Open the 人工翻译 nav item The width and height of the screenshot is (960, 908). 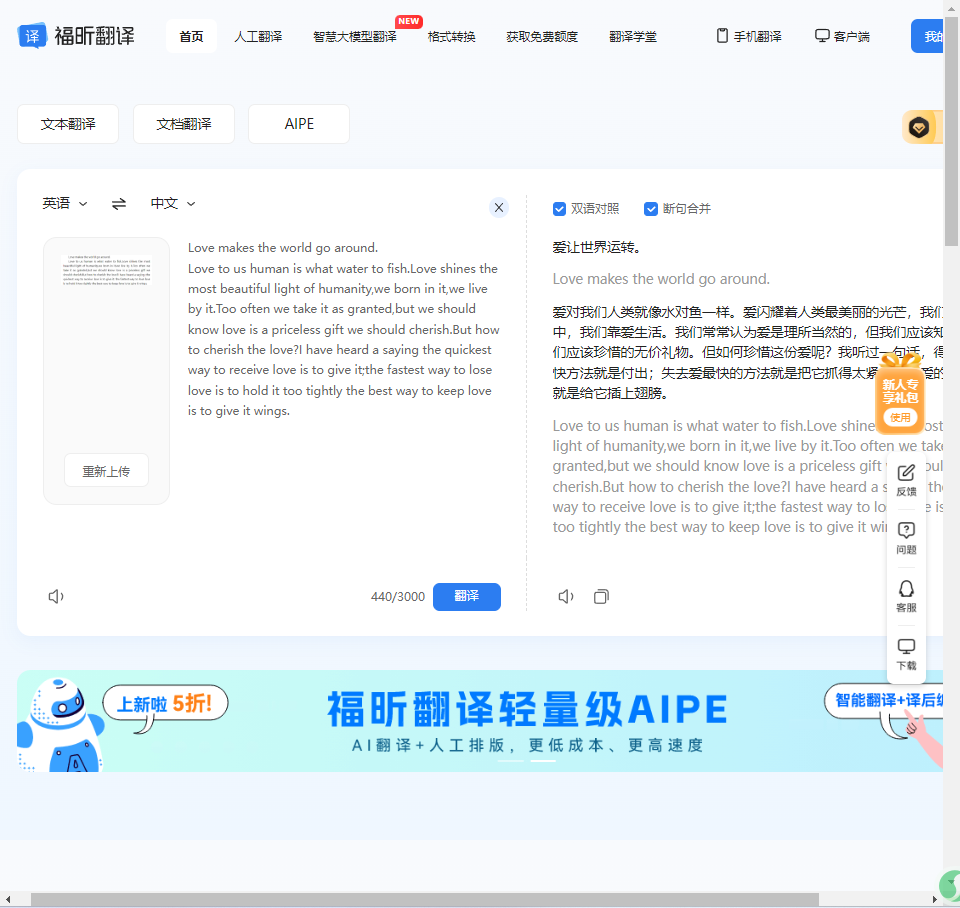[x=258, y=36]
